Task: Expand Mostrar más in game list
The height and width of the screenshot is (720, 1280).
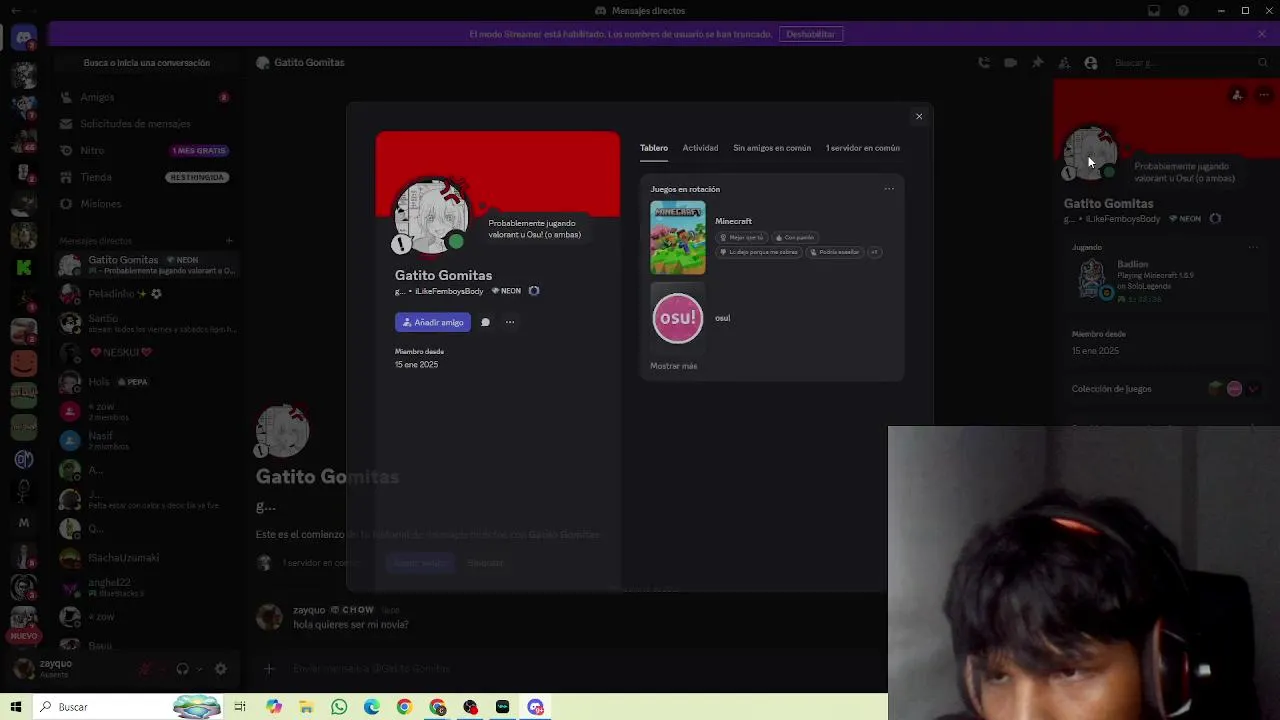Action: (674, 366)
